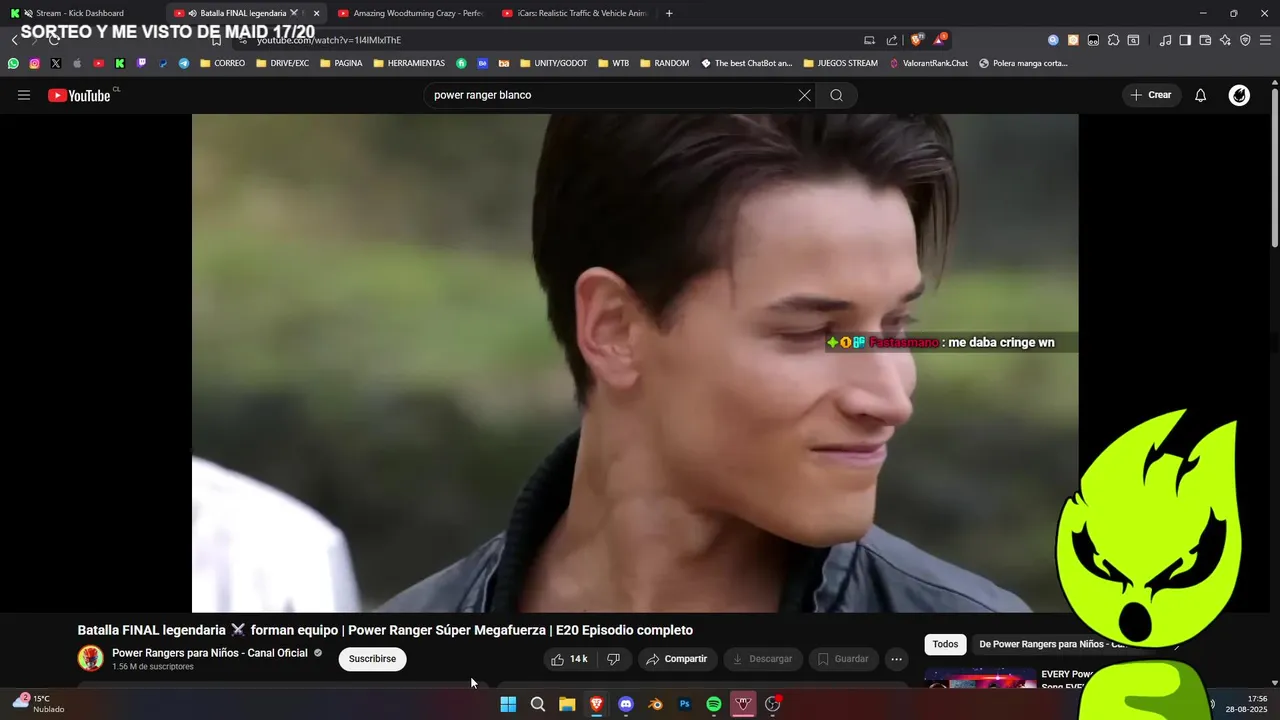Expand the UNITY/GODOT bookmarks folder
The height and width of the screenshot is (720, 1280).
pos(554,63)
